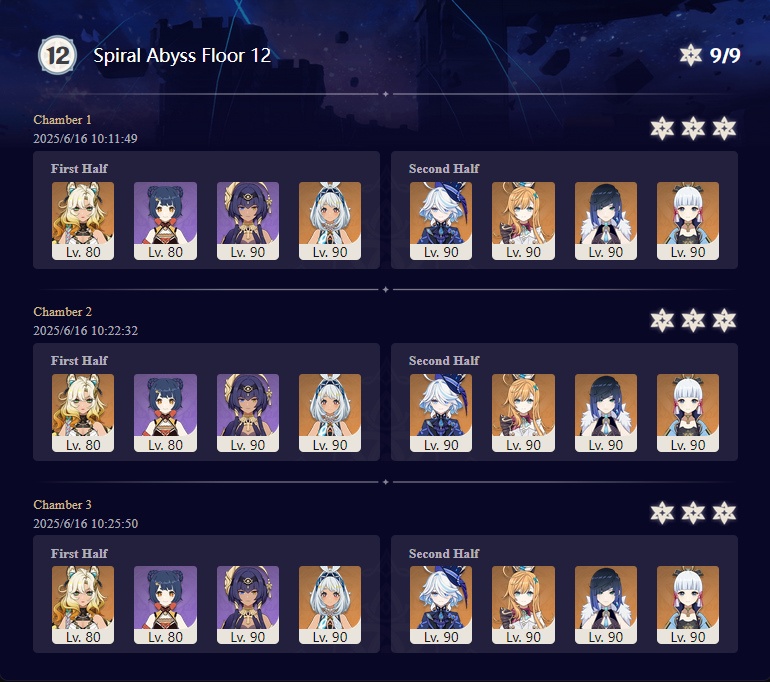Click Chamber 2 timestamp 10:22:32
This screenshot has height=682, width=770.
[85, 330]
